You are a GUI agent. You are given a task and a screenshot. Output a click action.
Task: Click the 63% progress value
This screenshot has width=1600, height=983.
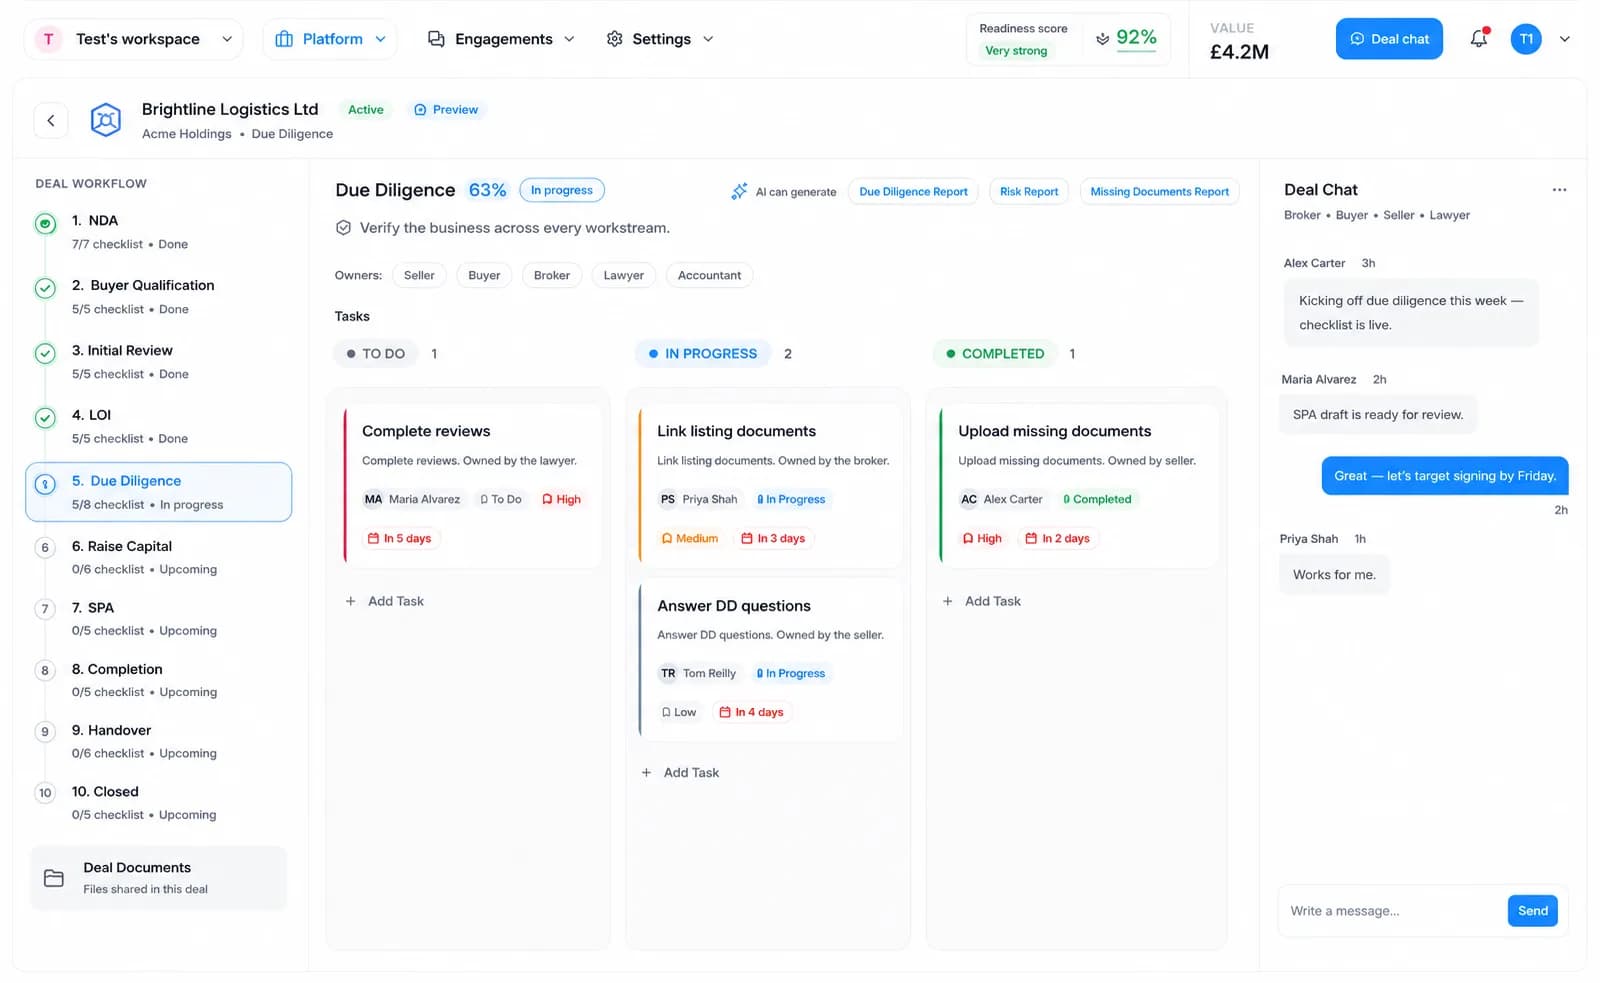488,190
